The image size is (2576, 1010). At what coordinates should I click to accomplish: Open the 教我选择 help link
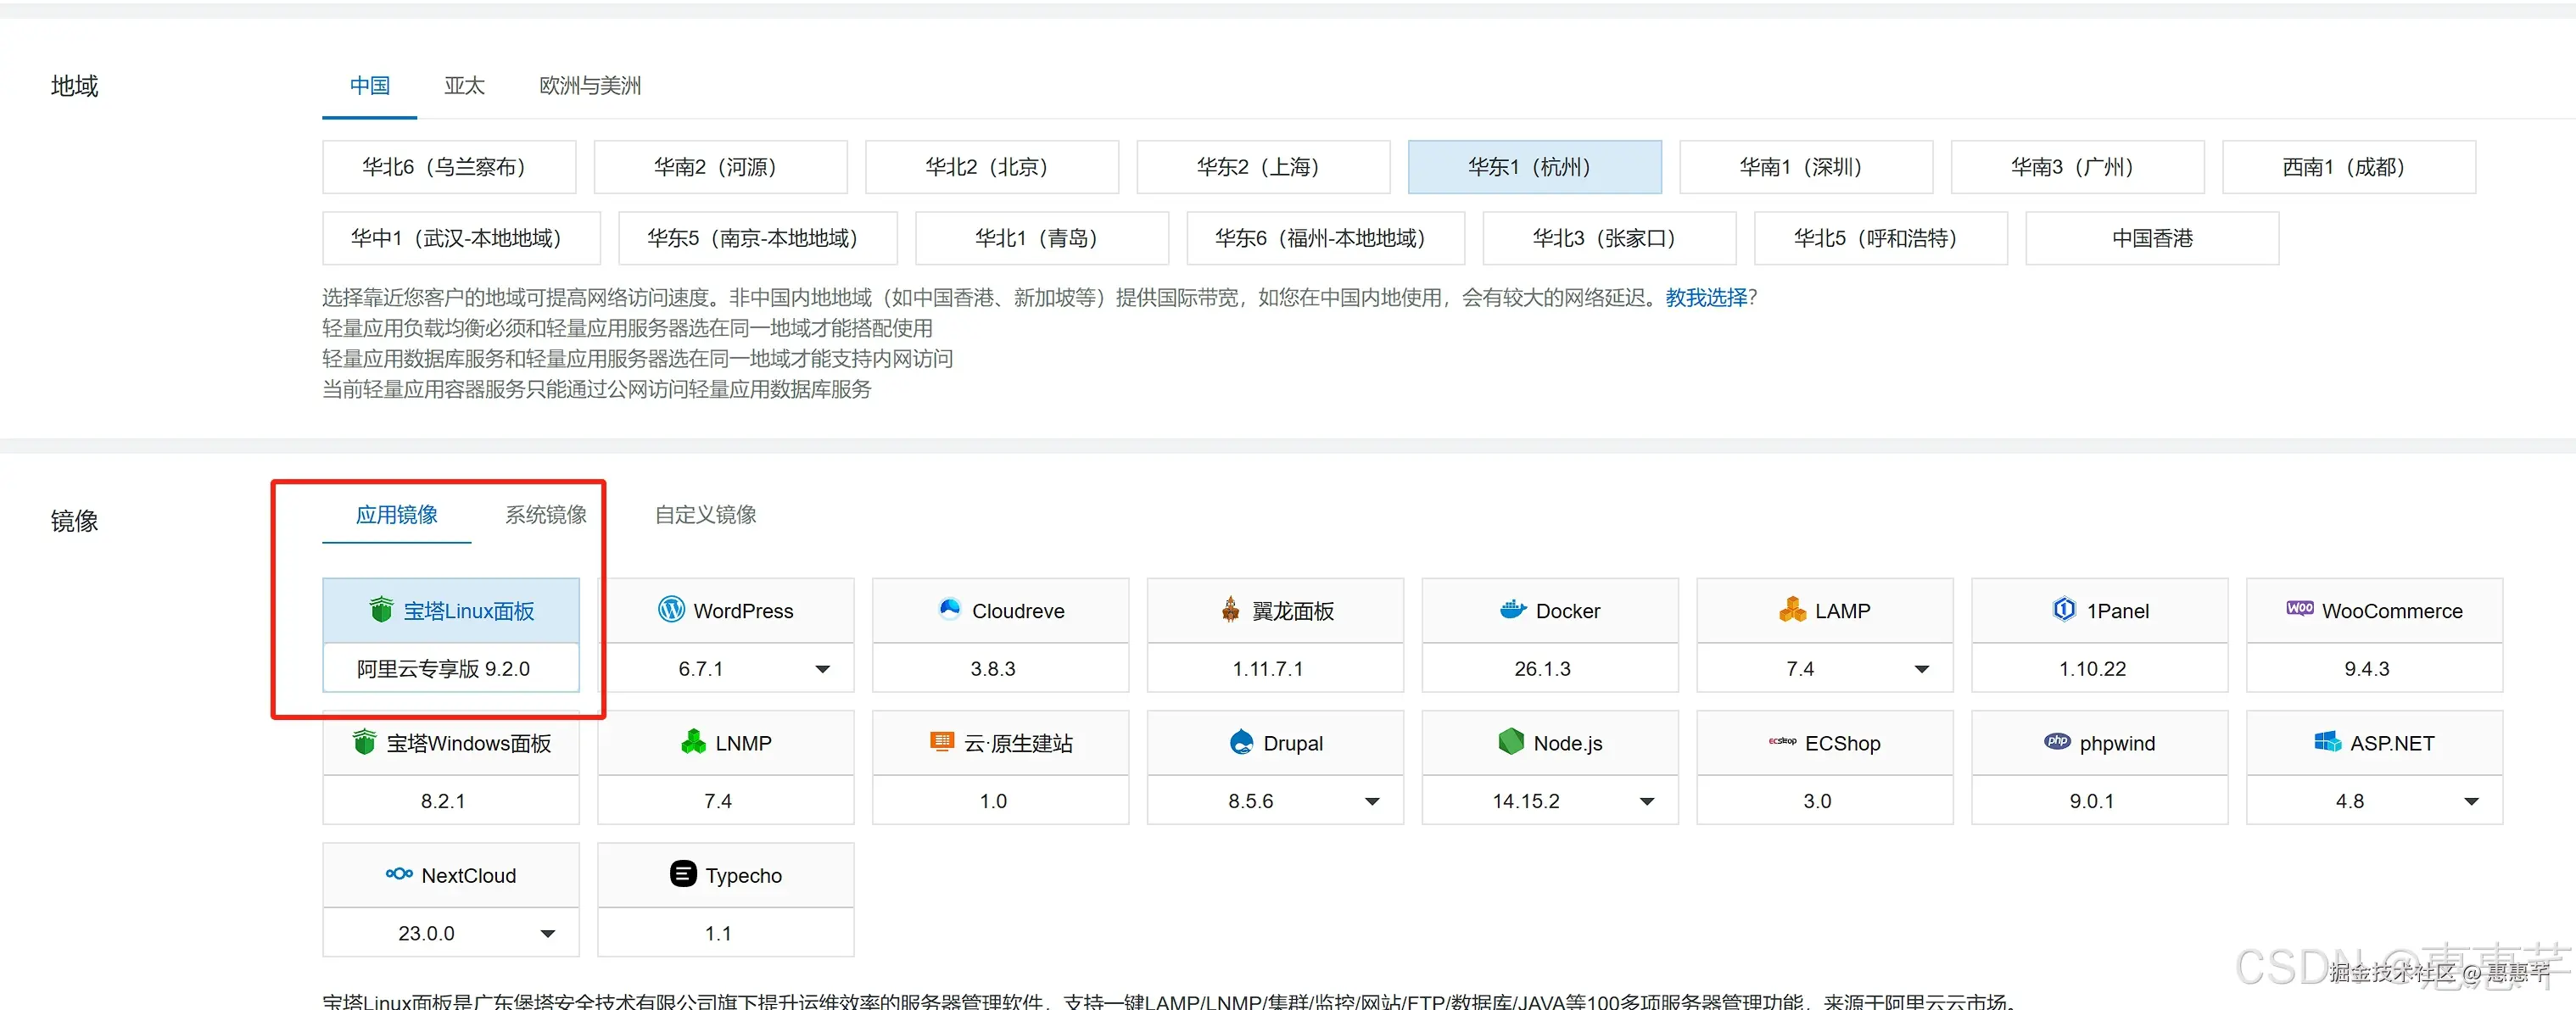(x=1706, y=297)
